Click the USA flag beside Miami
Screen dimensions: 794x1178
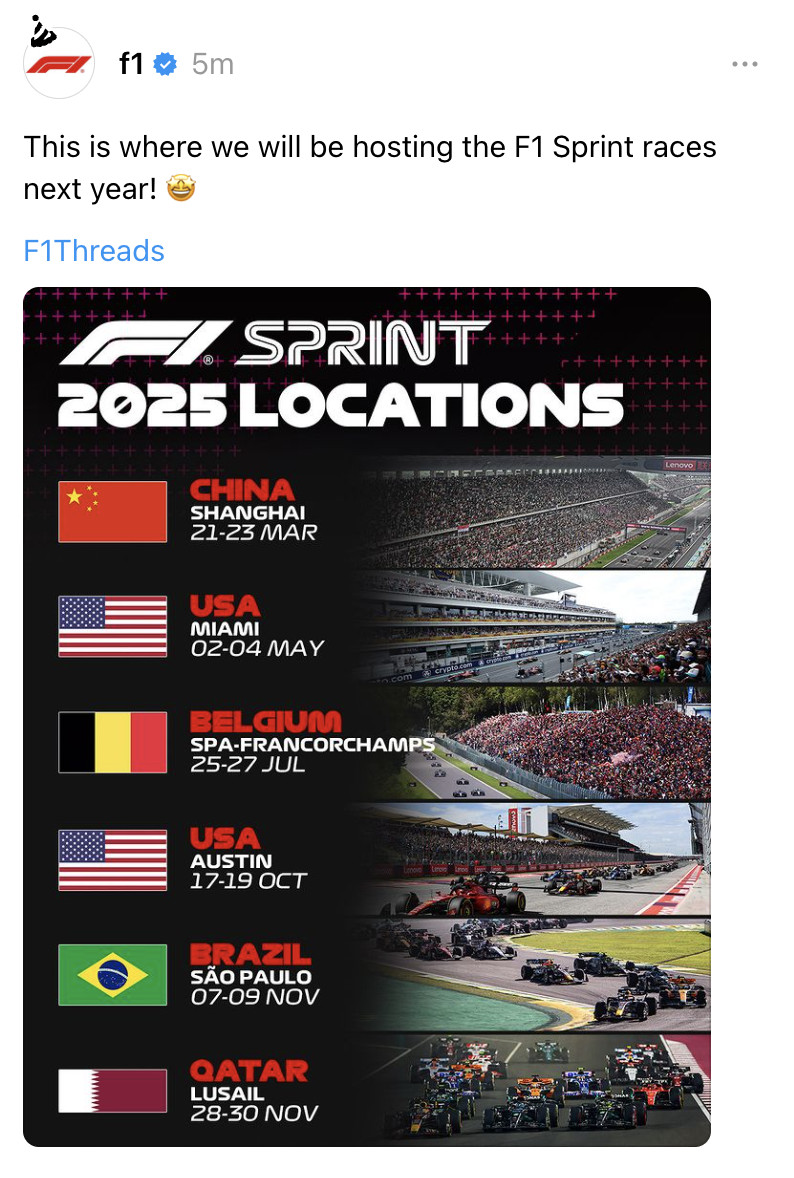(113, 627)
